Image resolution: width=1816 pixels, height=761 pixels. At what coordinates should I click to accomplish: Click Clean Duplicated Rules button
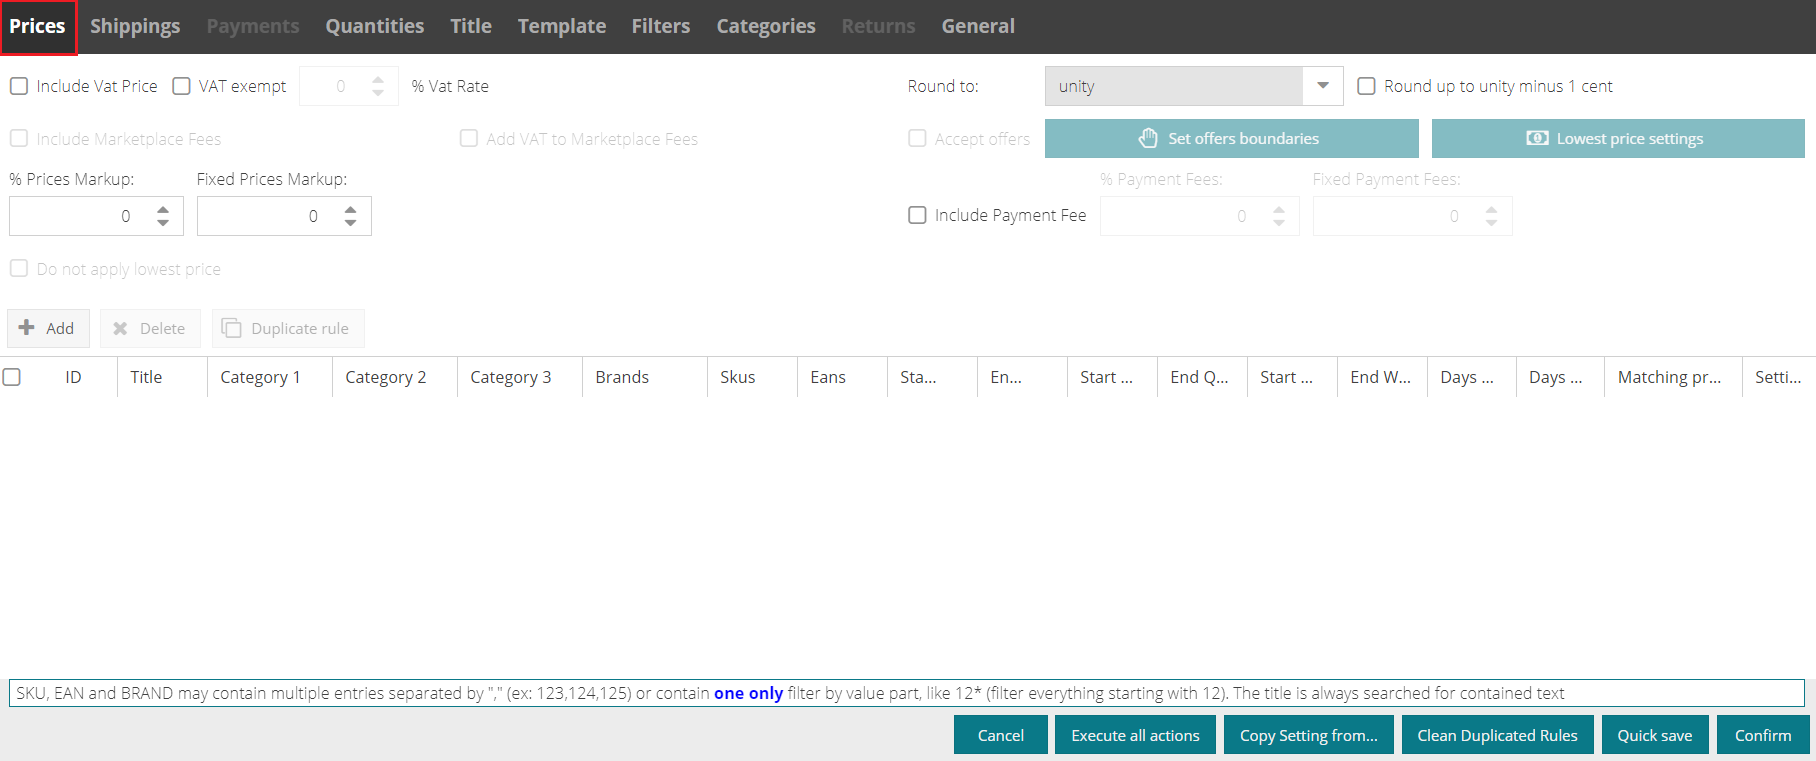click(x=1497, y=735)
